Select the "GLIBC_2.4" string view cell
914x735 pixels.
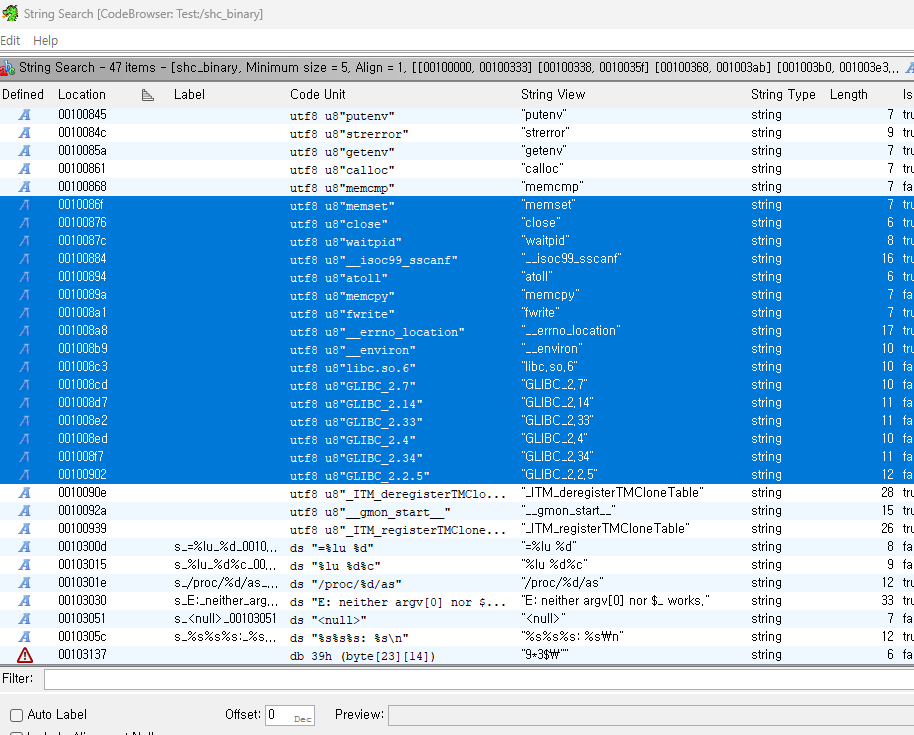(554, 439)
